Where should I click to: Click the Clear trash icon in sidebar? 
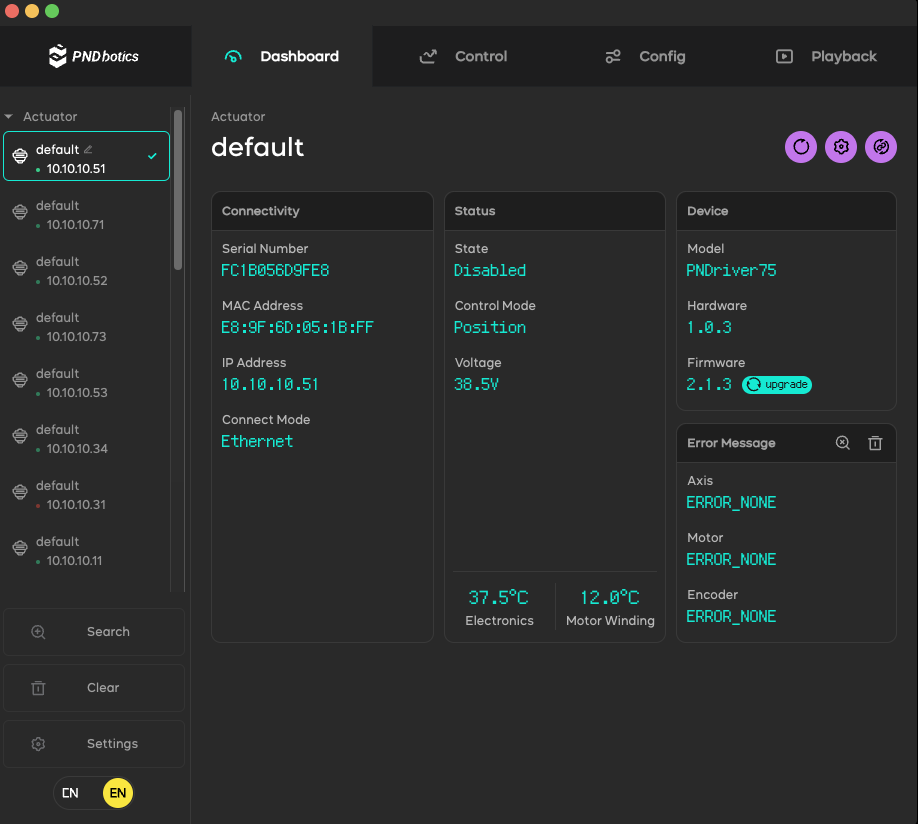point(38,688)
